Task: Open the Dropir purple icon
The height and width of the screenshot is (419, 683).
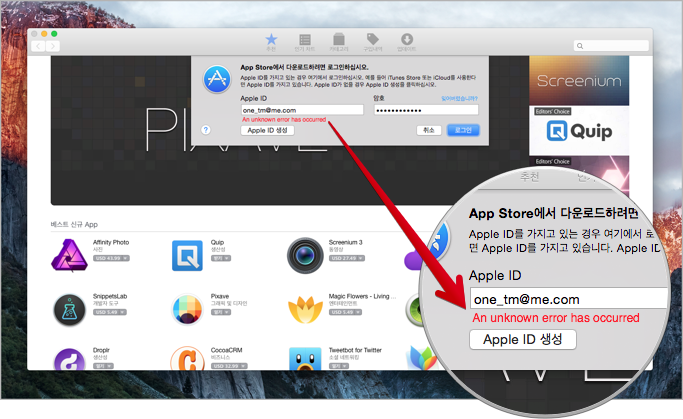Action: [69, 360]
